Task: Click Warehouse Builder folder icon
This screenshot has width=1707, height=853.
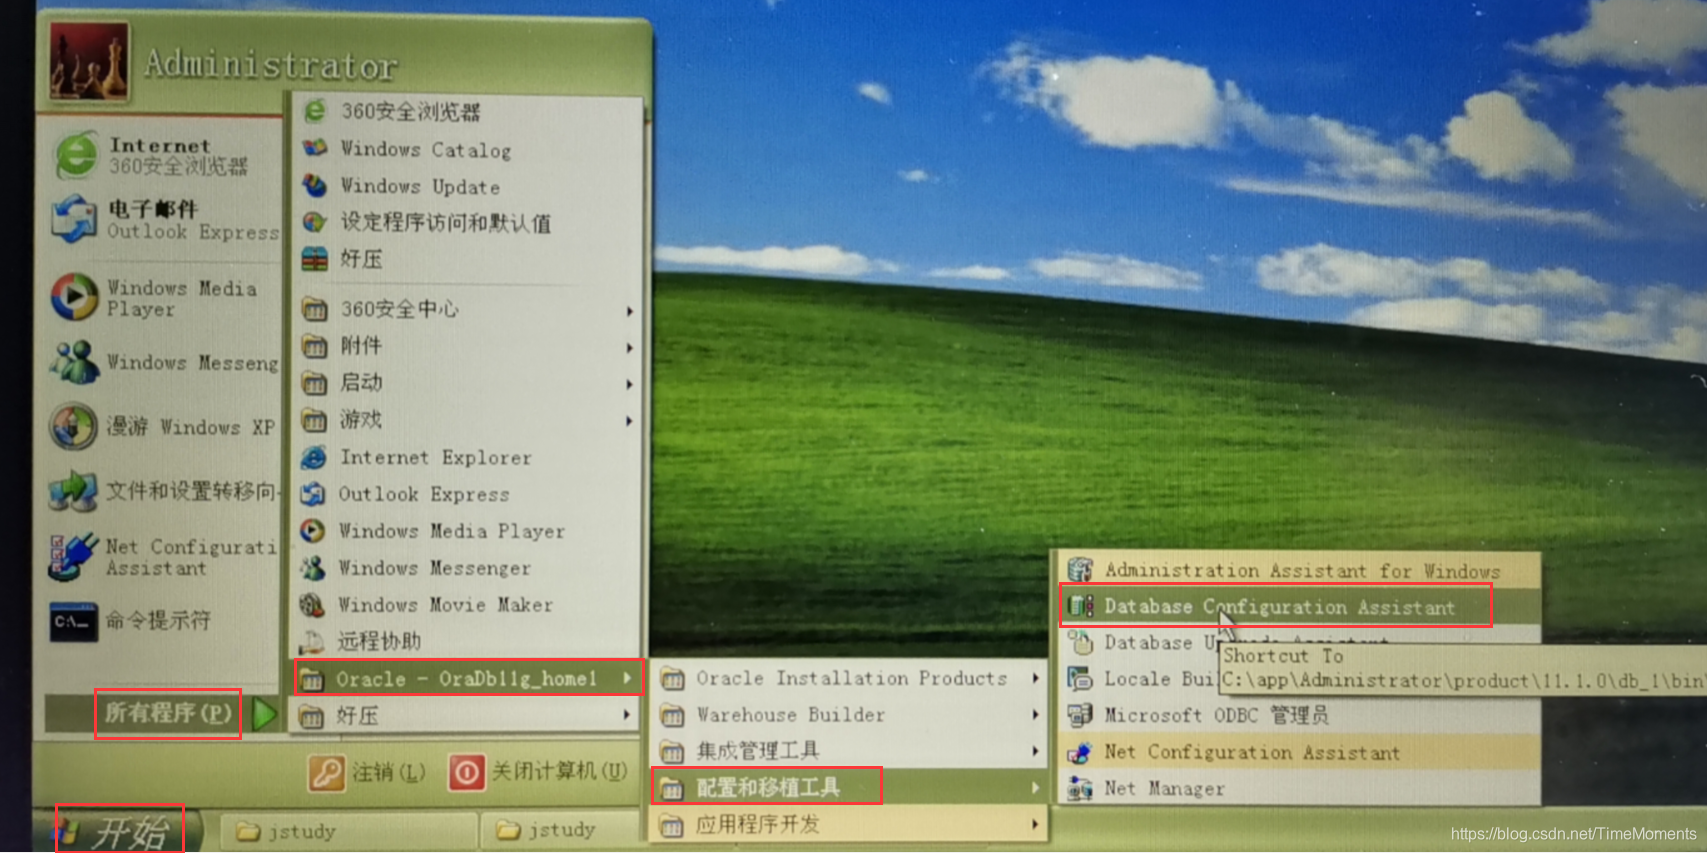Action: point(673,716)
